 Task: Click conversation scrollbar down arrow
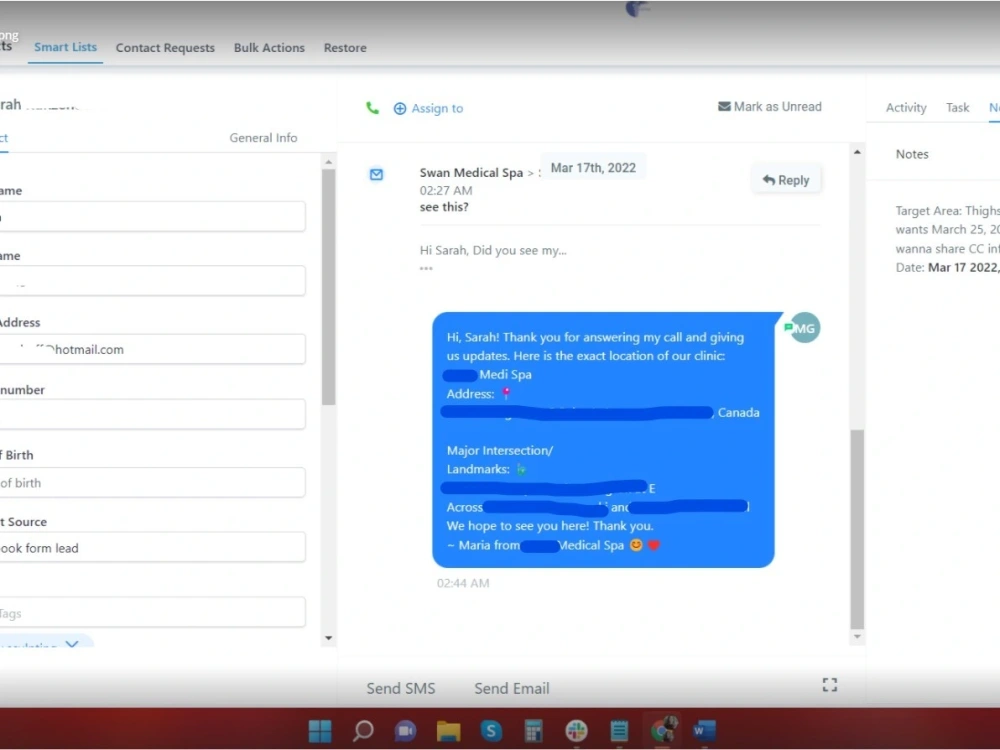[857, 636]
